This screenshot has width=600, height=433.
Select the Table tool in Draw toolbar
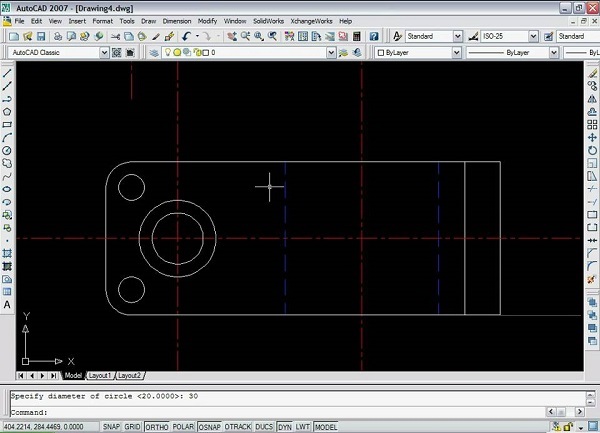[7, 292]
